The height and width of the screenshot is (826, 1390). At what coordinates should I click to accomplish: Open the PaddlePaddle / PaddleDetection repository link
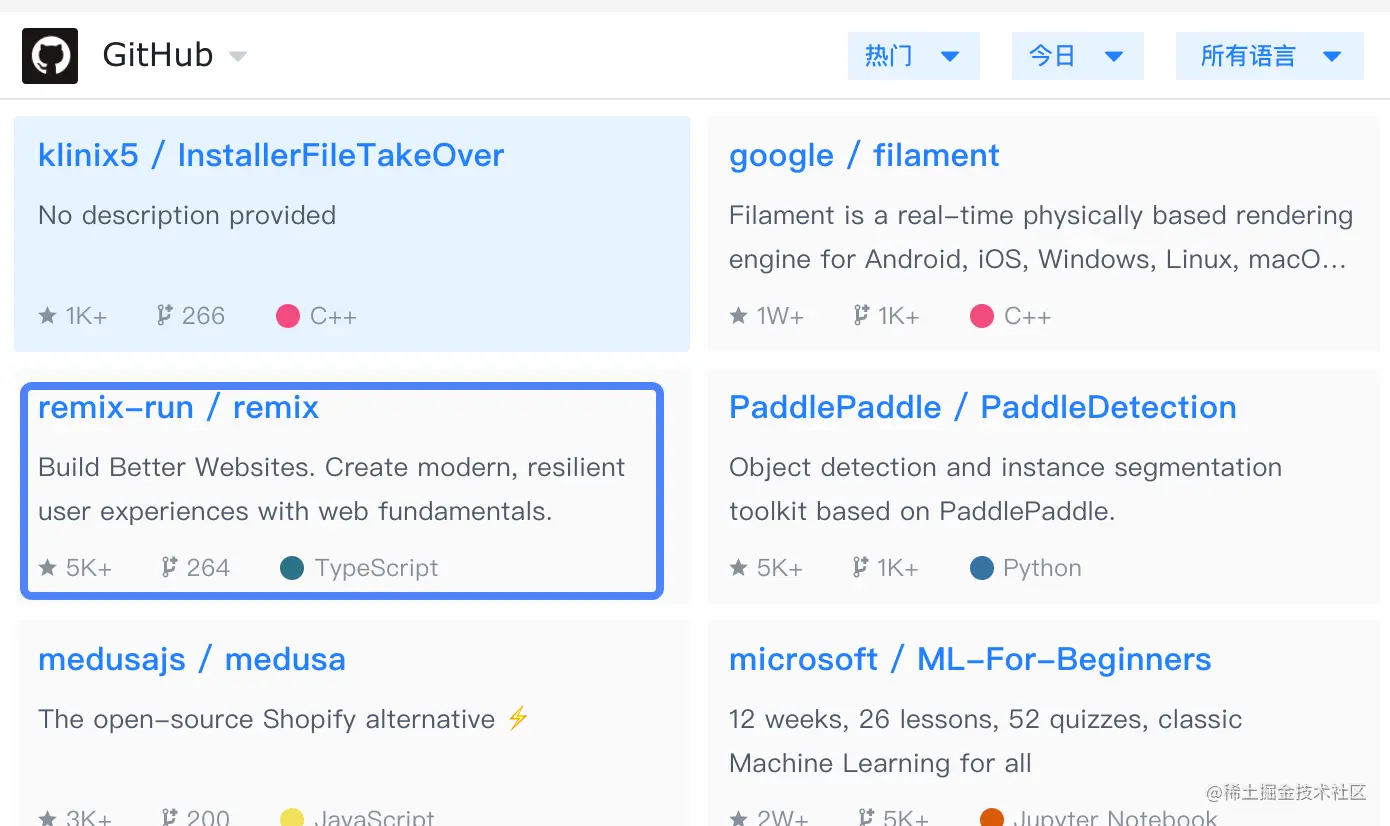tap(983, 407)
